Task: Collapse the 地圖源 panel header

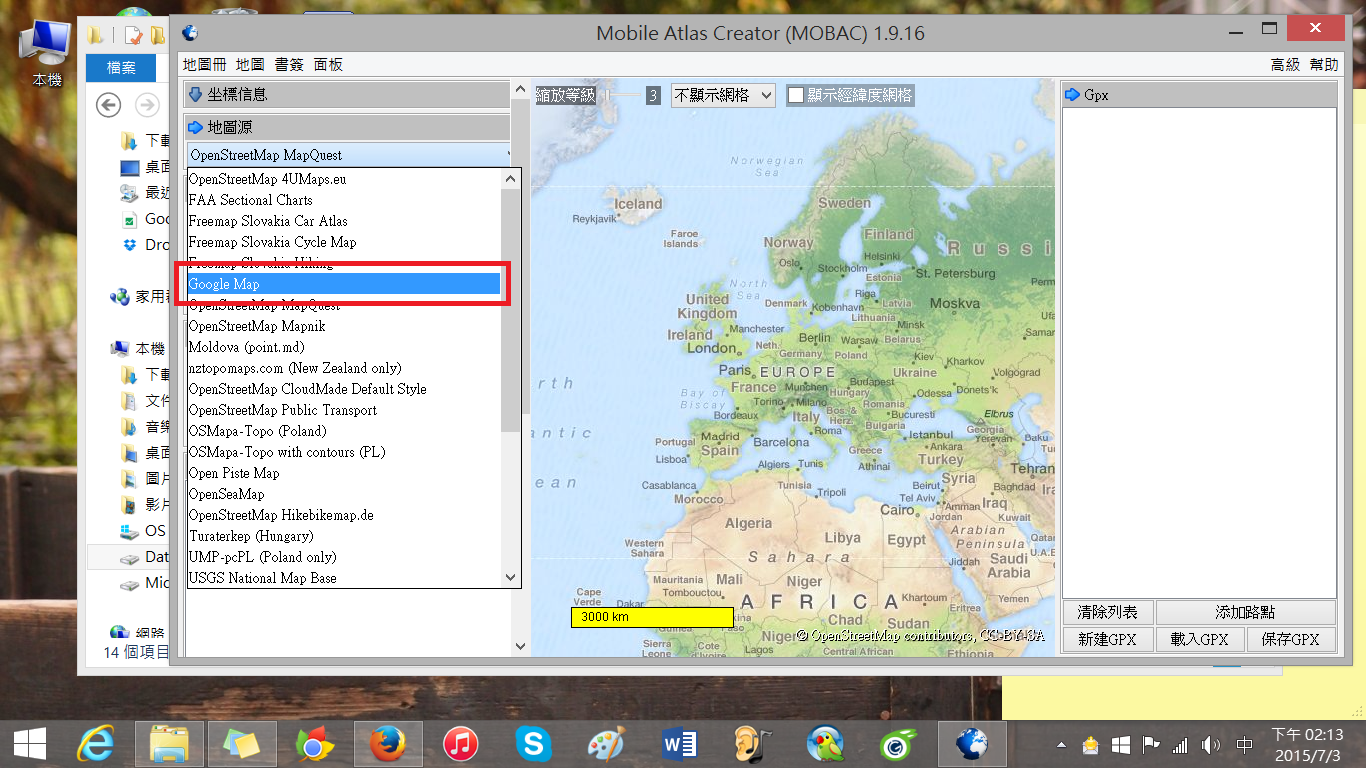Action: [348, 127]
